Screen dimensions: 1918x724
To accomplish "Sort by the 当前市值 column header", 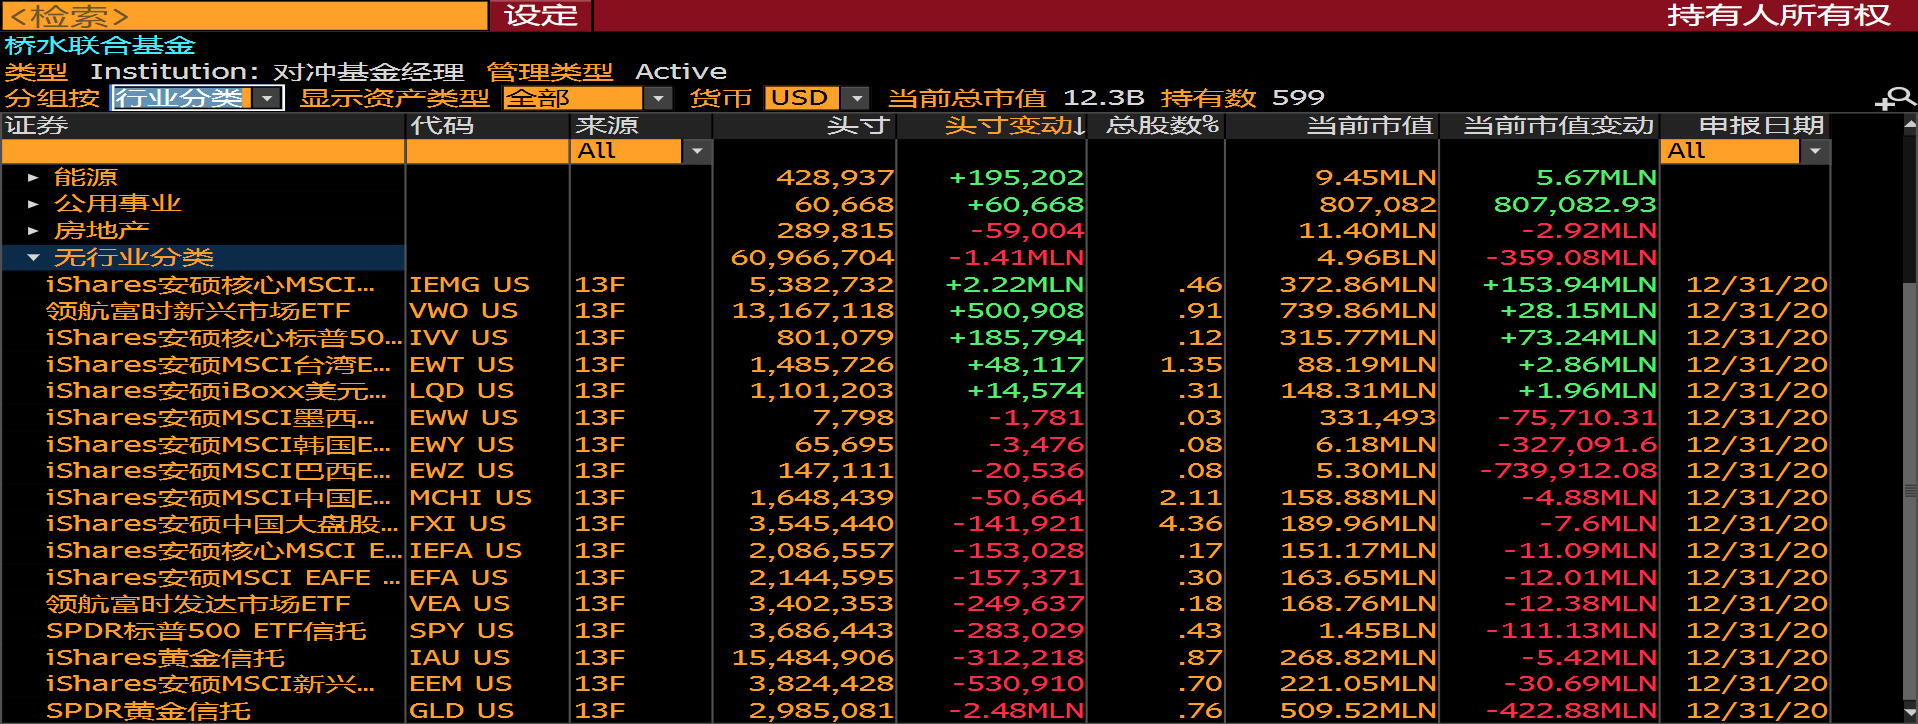I will 1332,125.
